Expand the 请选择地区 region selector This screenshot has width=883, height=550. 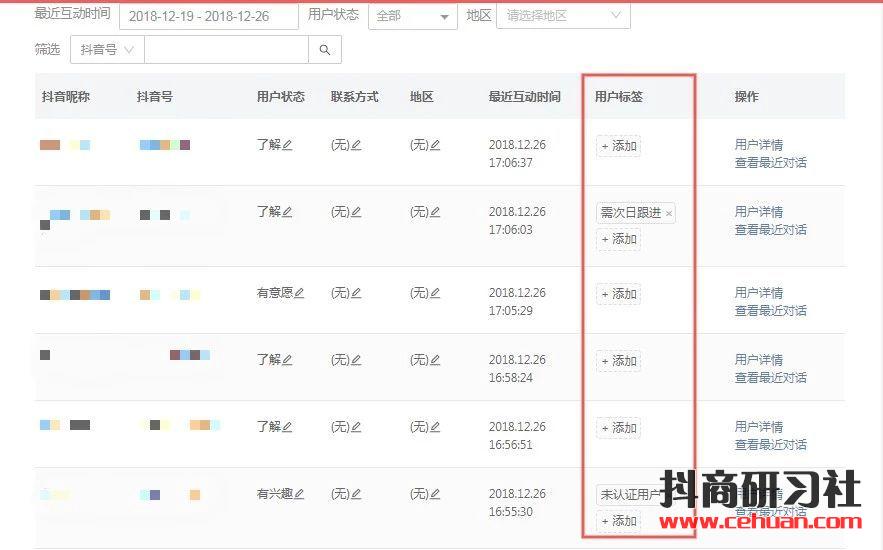tap(563, 16)
